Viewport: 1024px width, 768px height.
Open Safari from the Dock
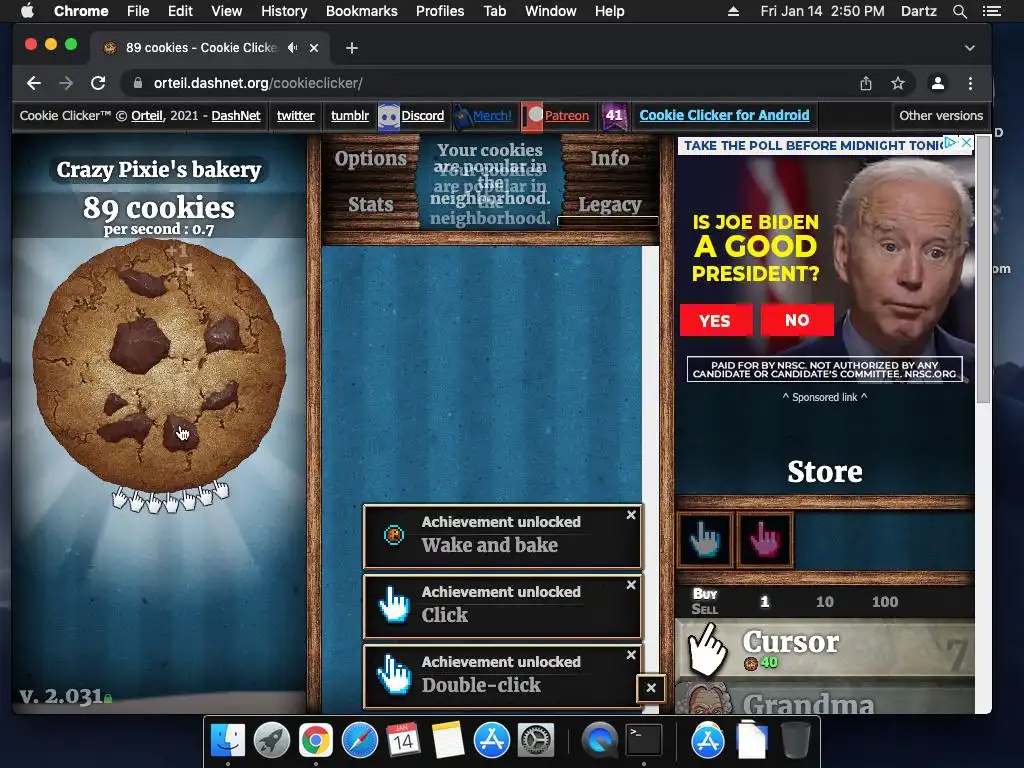pos(359,740)
